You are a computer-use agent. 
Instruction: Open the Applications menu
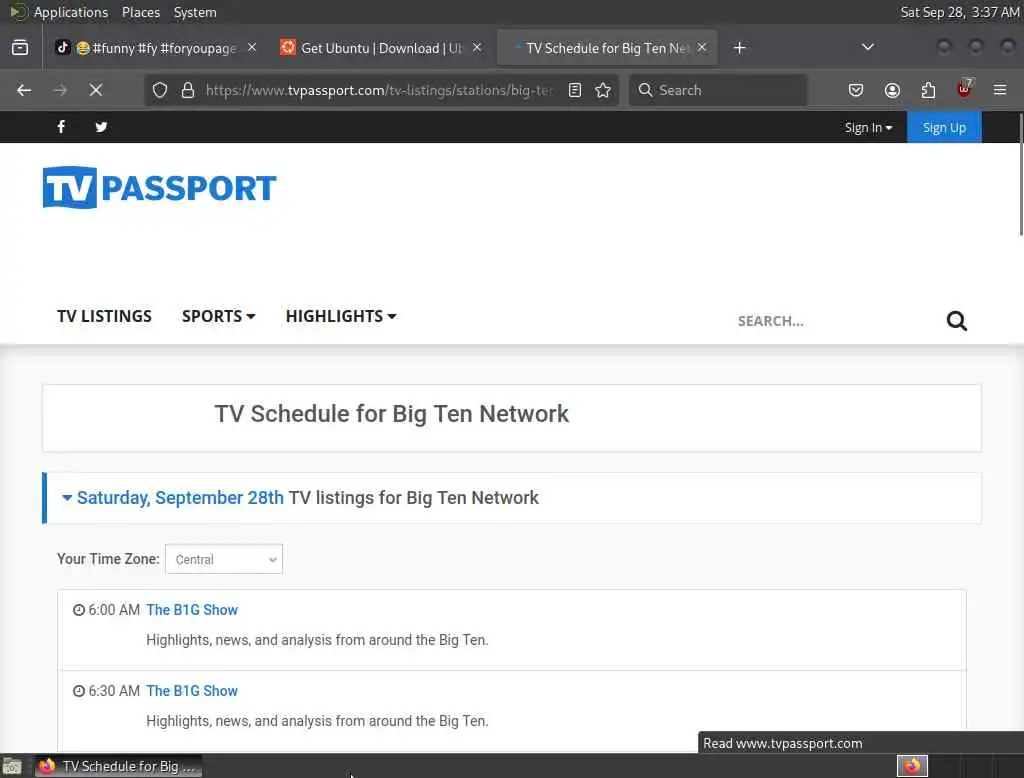pyautogui.click(x=71, y=12)
